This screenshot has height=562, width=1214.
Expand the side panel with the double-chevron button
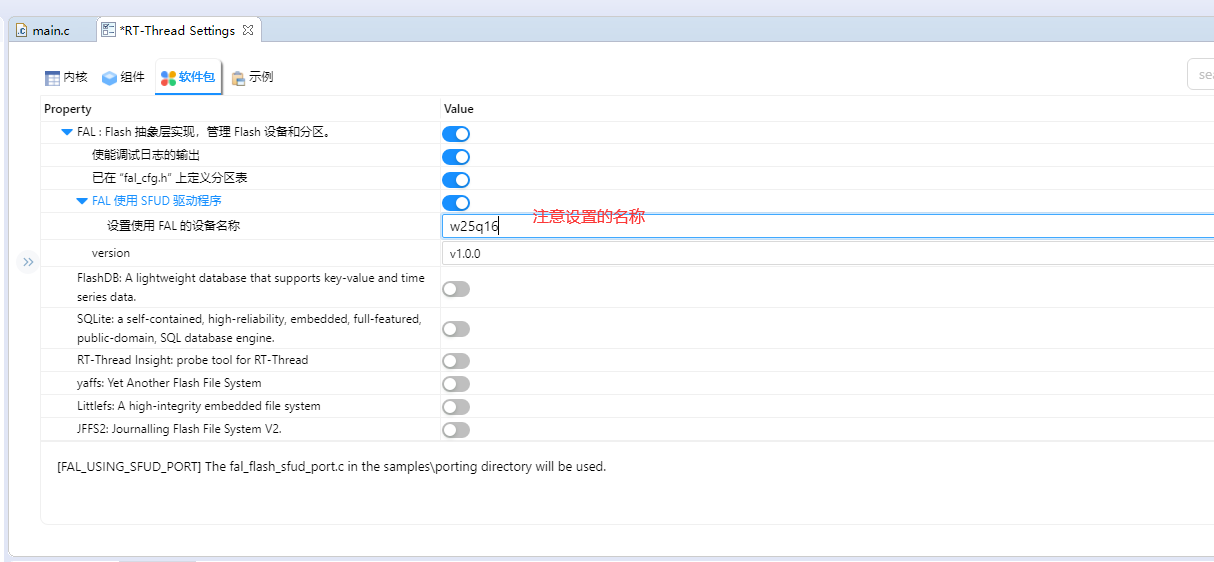[28, 262]
